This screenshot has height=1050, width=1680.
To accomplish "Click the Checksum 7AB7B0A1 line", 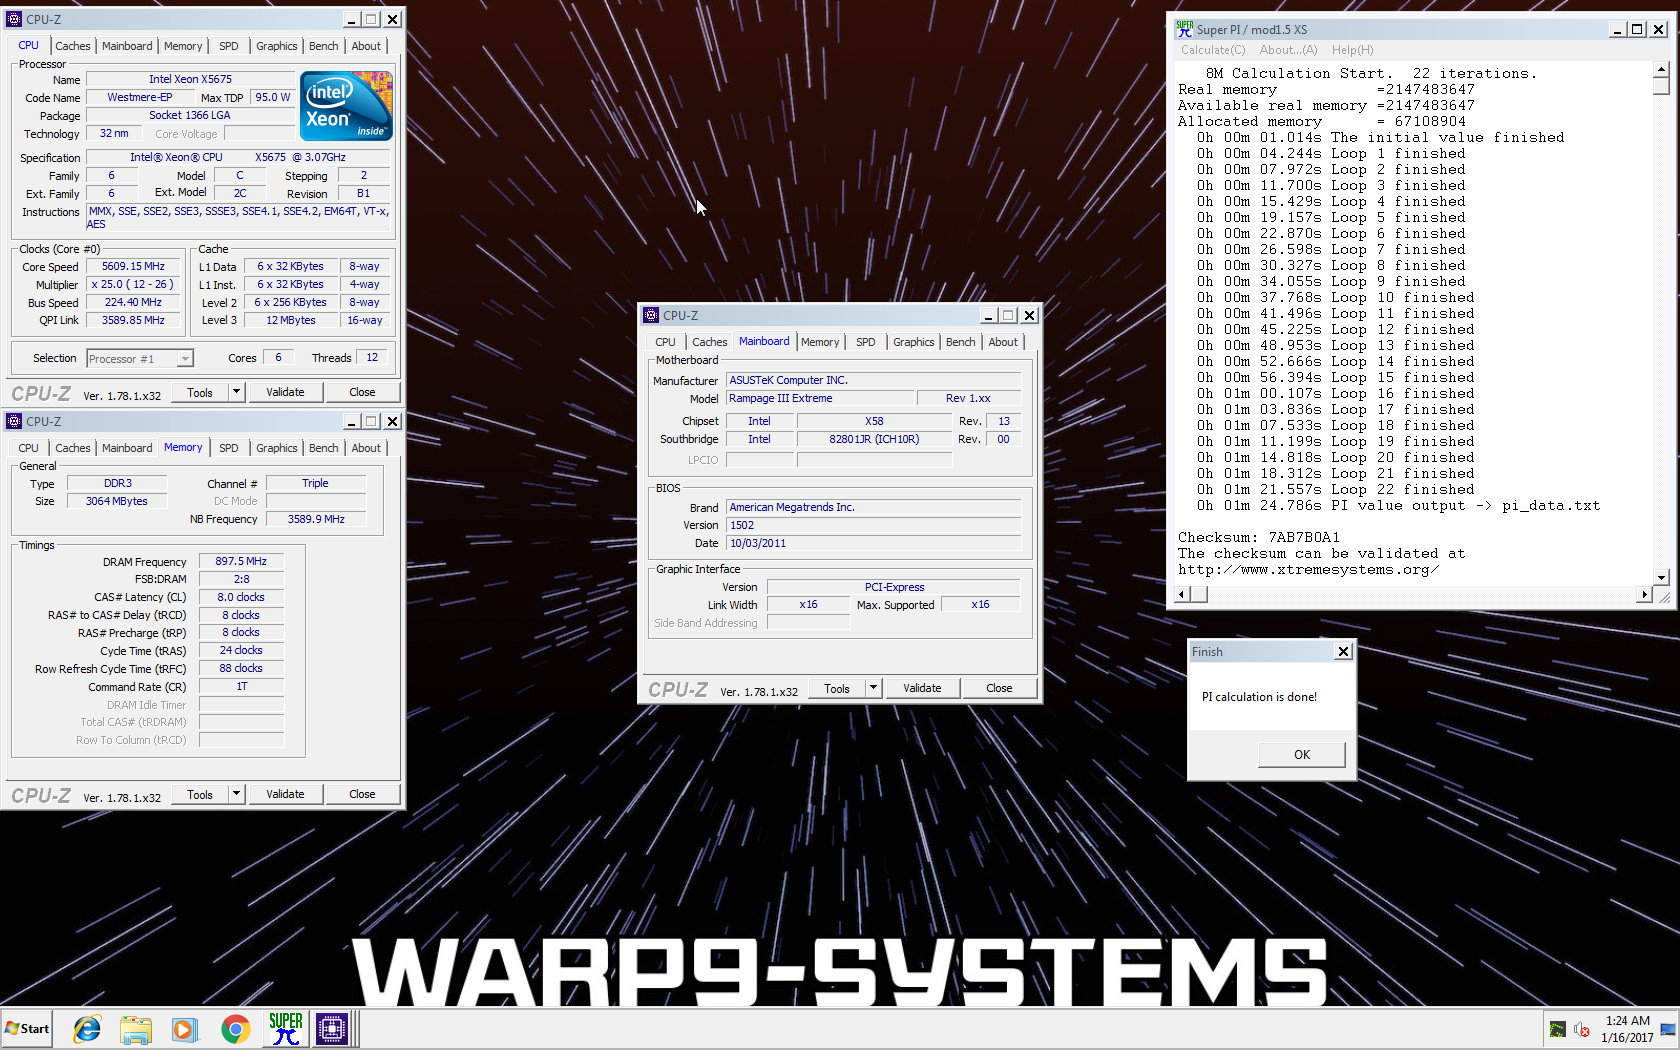I will pyautogui.click(x=1258, y=537).
